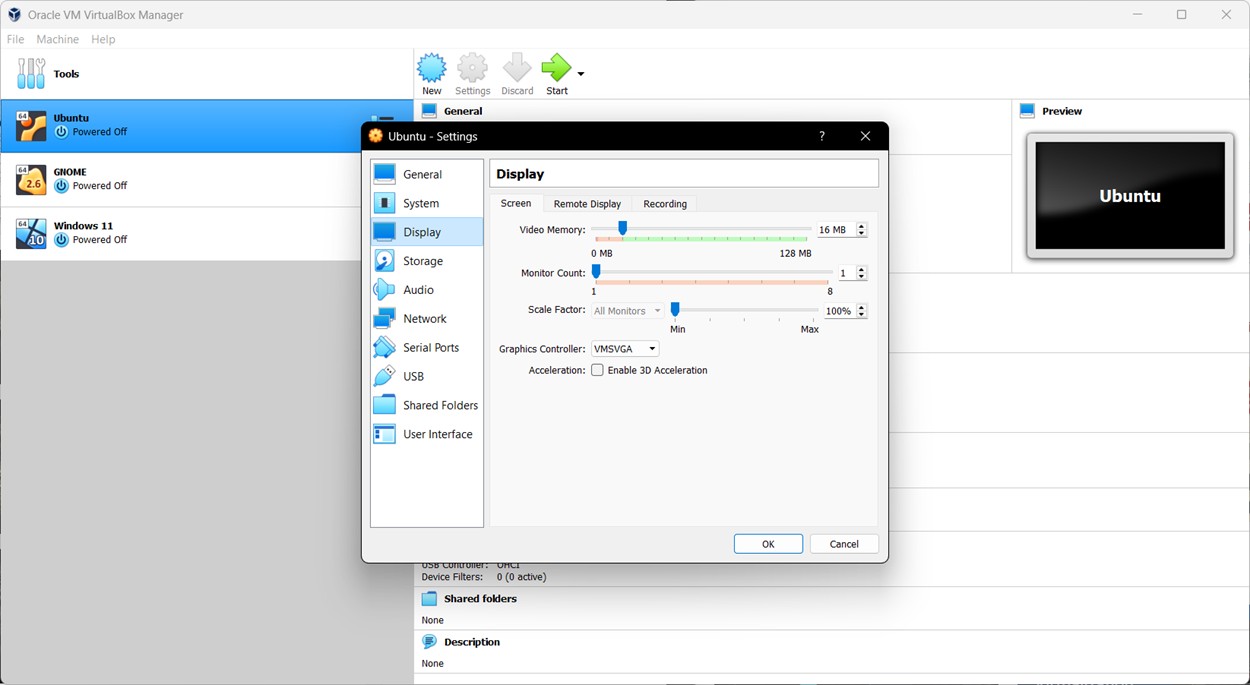Enable 3D Acceleration

597,370
